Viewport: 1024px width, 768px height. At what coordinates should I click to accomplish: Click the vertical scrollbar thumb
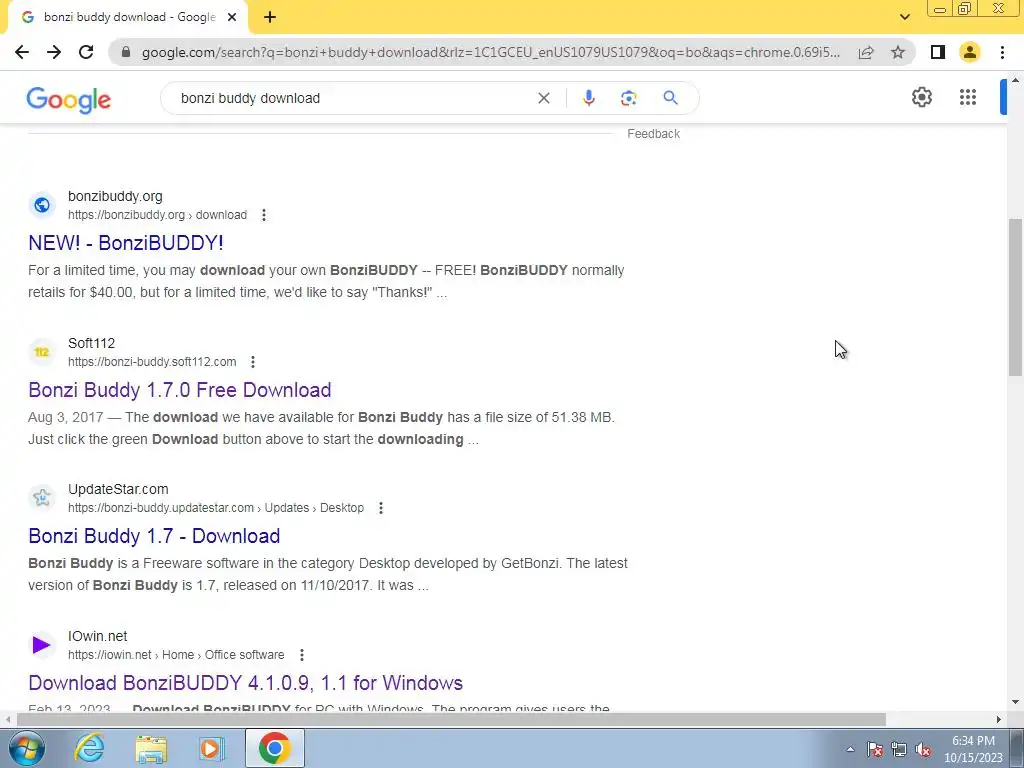1015,297
